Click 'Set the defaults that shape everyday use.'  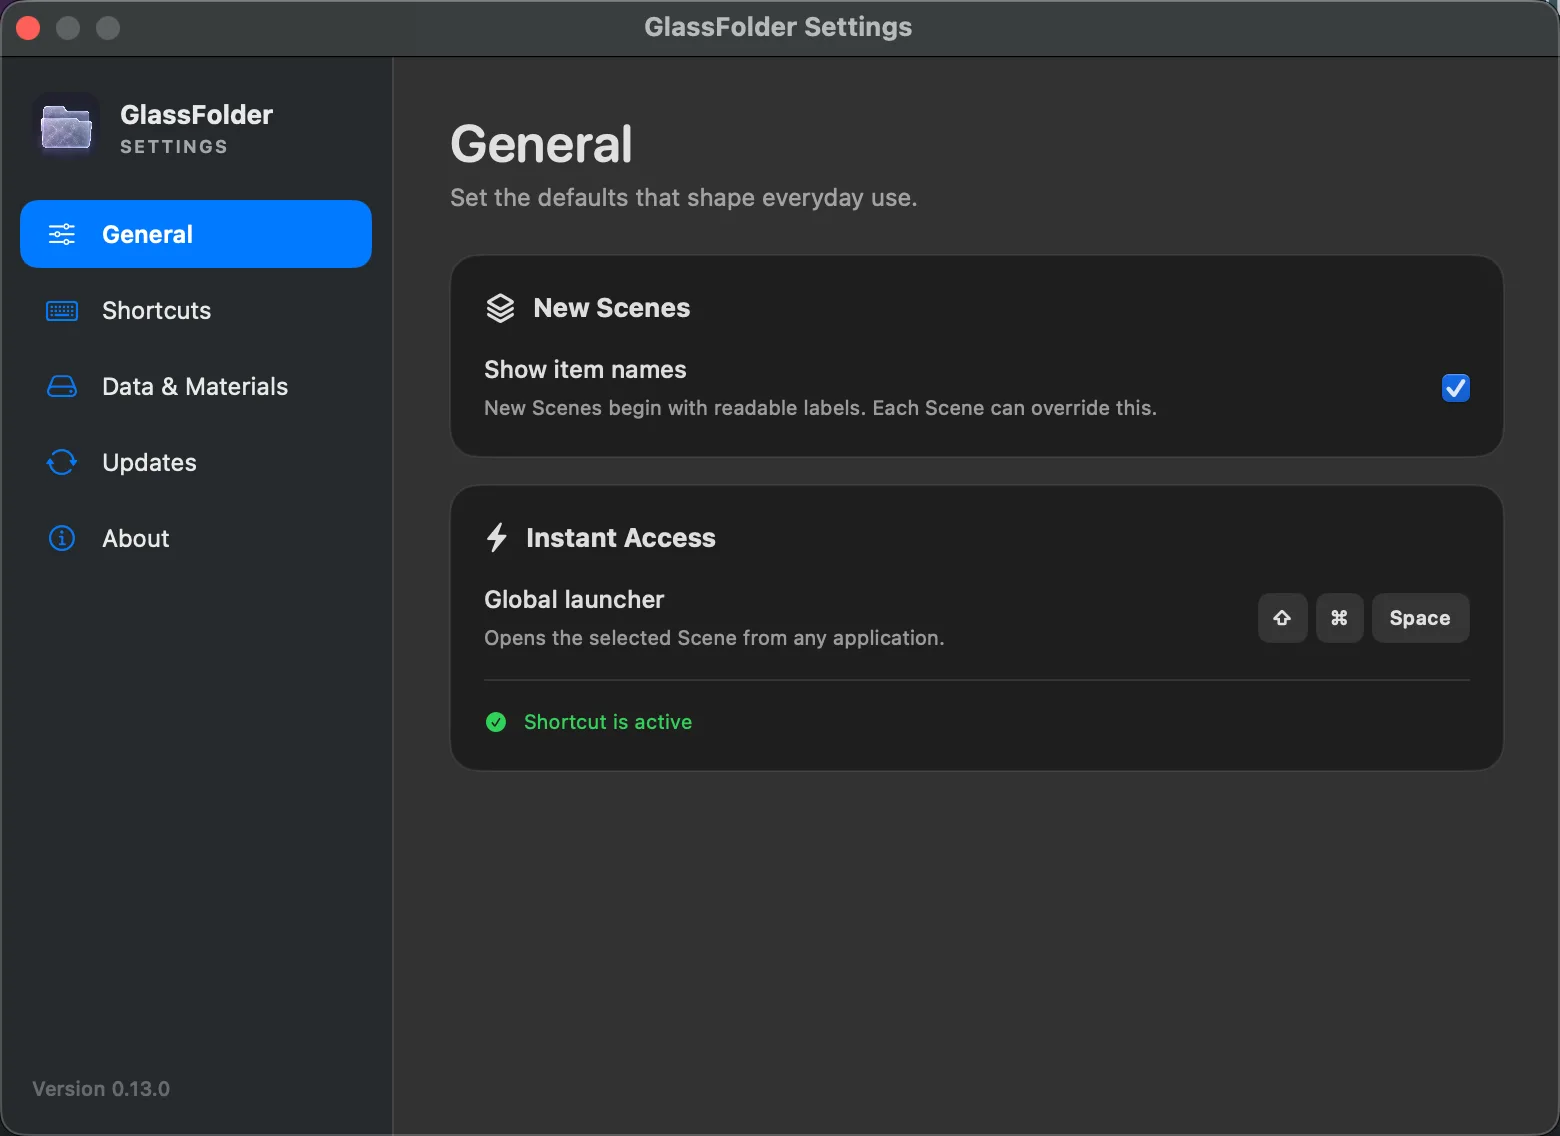(684, 198)
